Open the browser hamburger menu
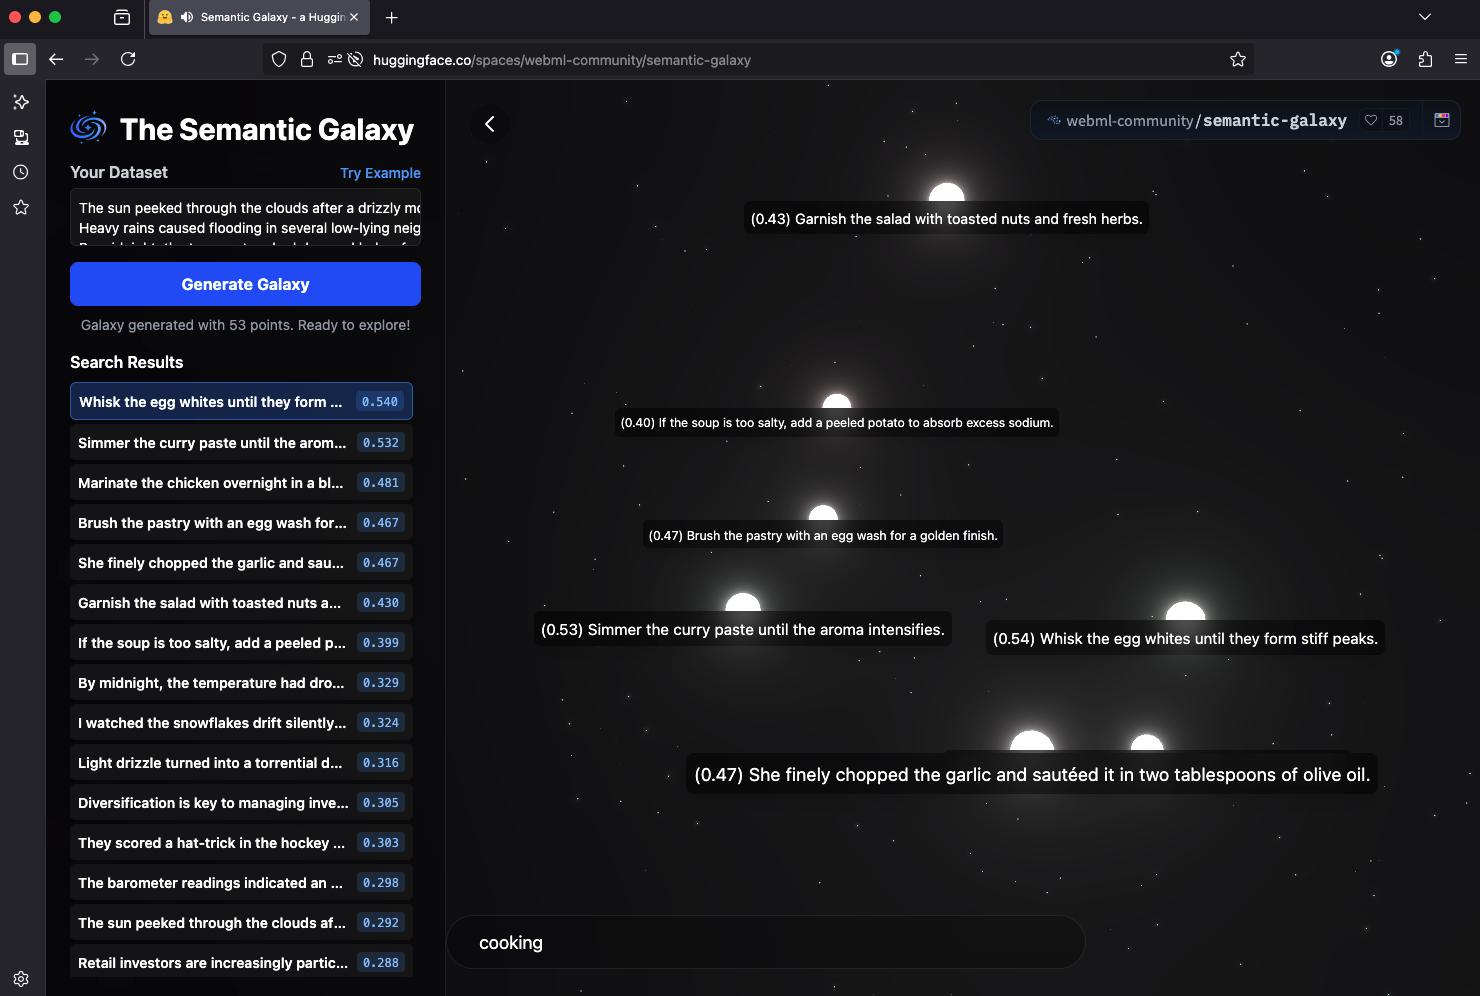 tap(1461, 59)
